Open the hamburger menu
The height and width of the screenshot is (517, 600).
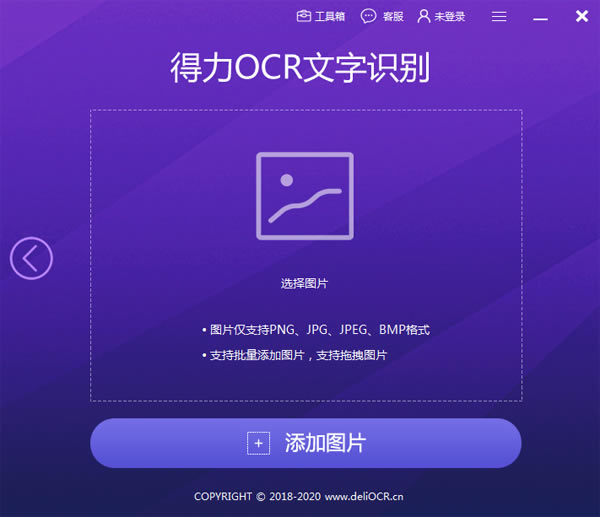(499, 16)
